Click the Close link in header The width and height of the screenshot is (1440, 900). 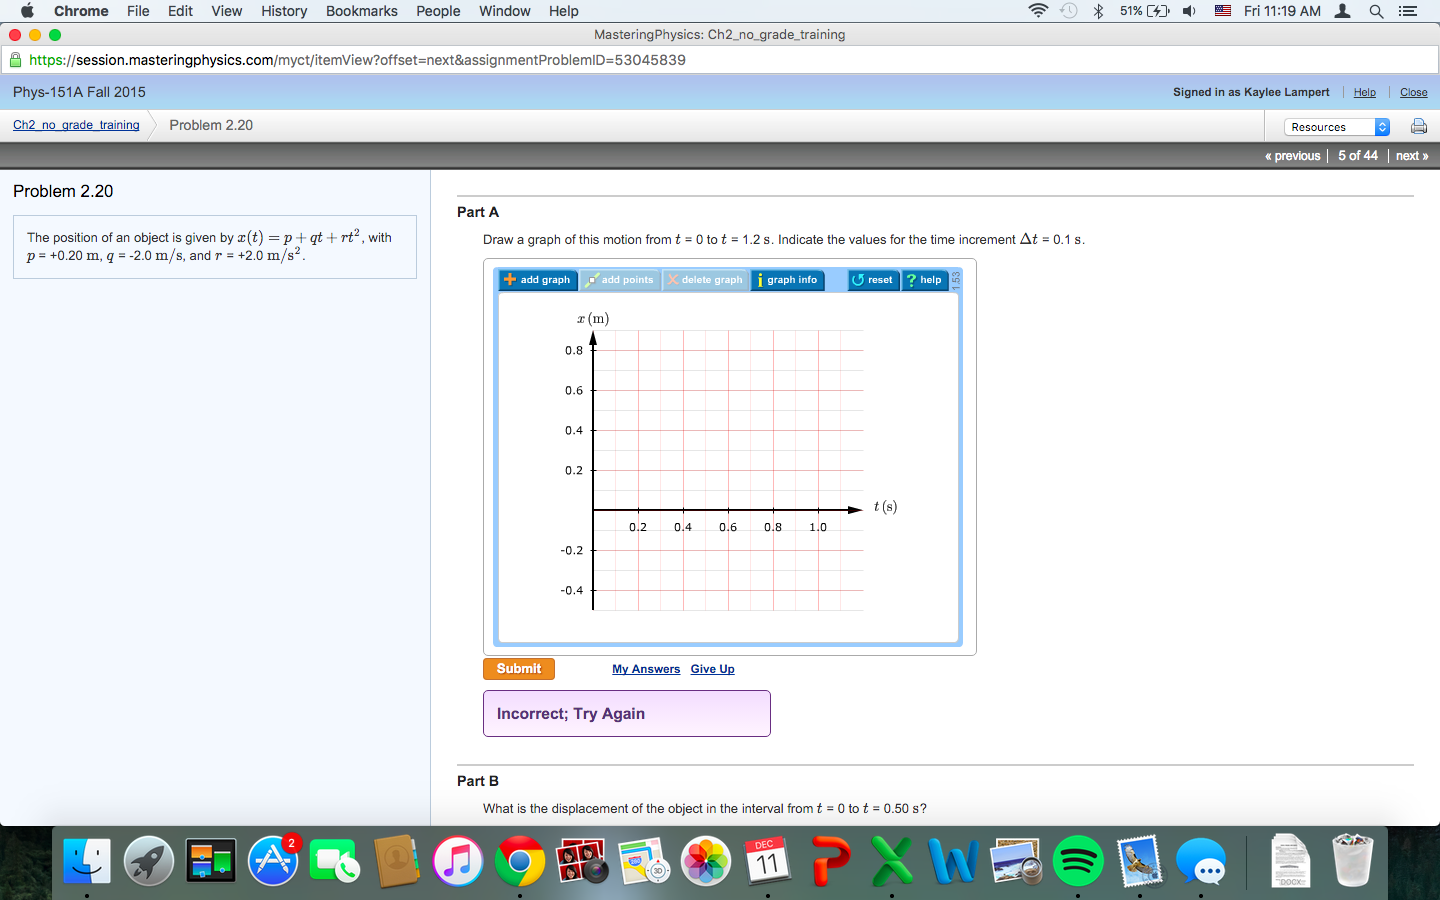click(x=1414, y=92)
